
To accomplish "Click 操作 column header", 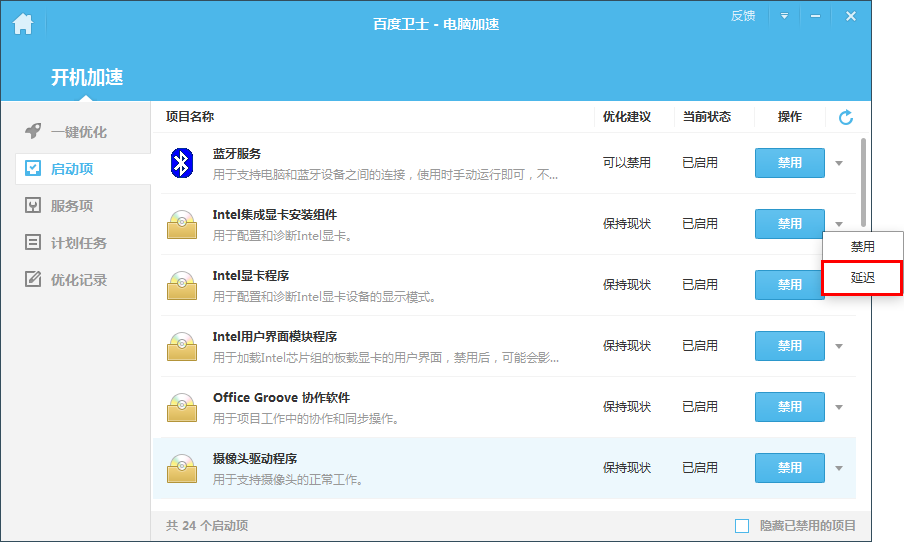I will tap(789, 116).
